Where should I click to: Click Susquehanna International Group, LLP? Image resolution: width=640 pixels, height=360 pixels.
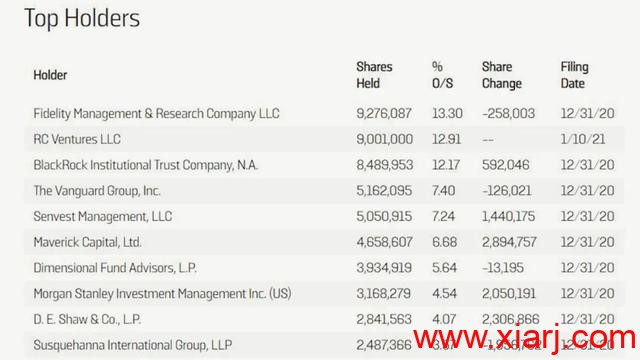tap(133, 345)
